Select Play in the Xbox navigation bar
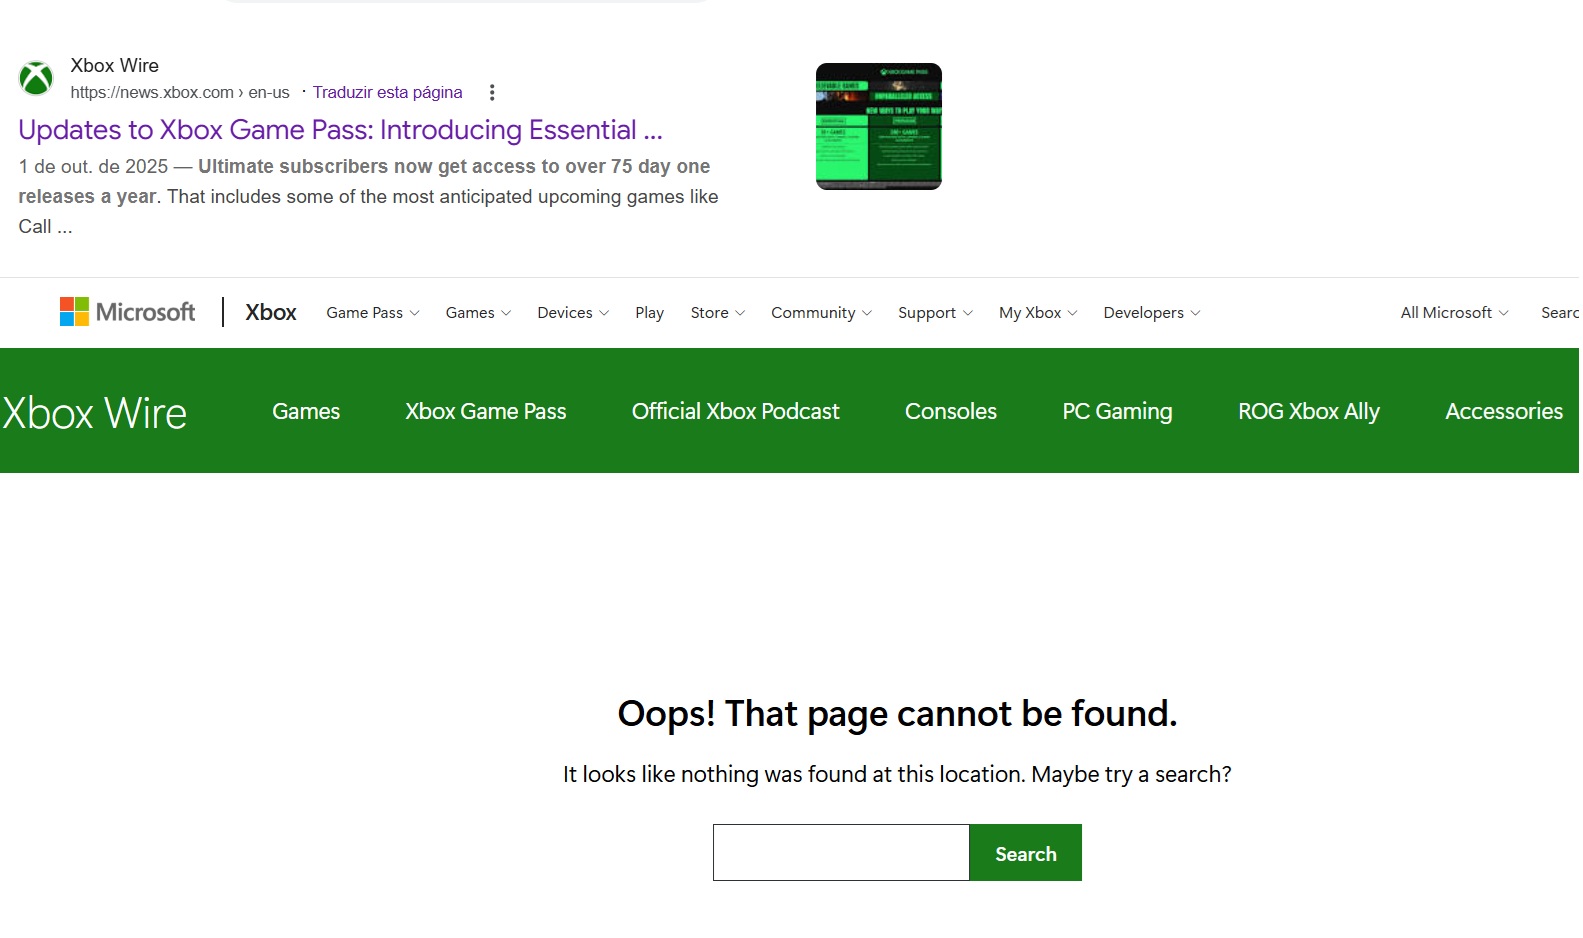Screen dimensions: 1583x938 (649, 313)
